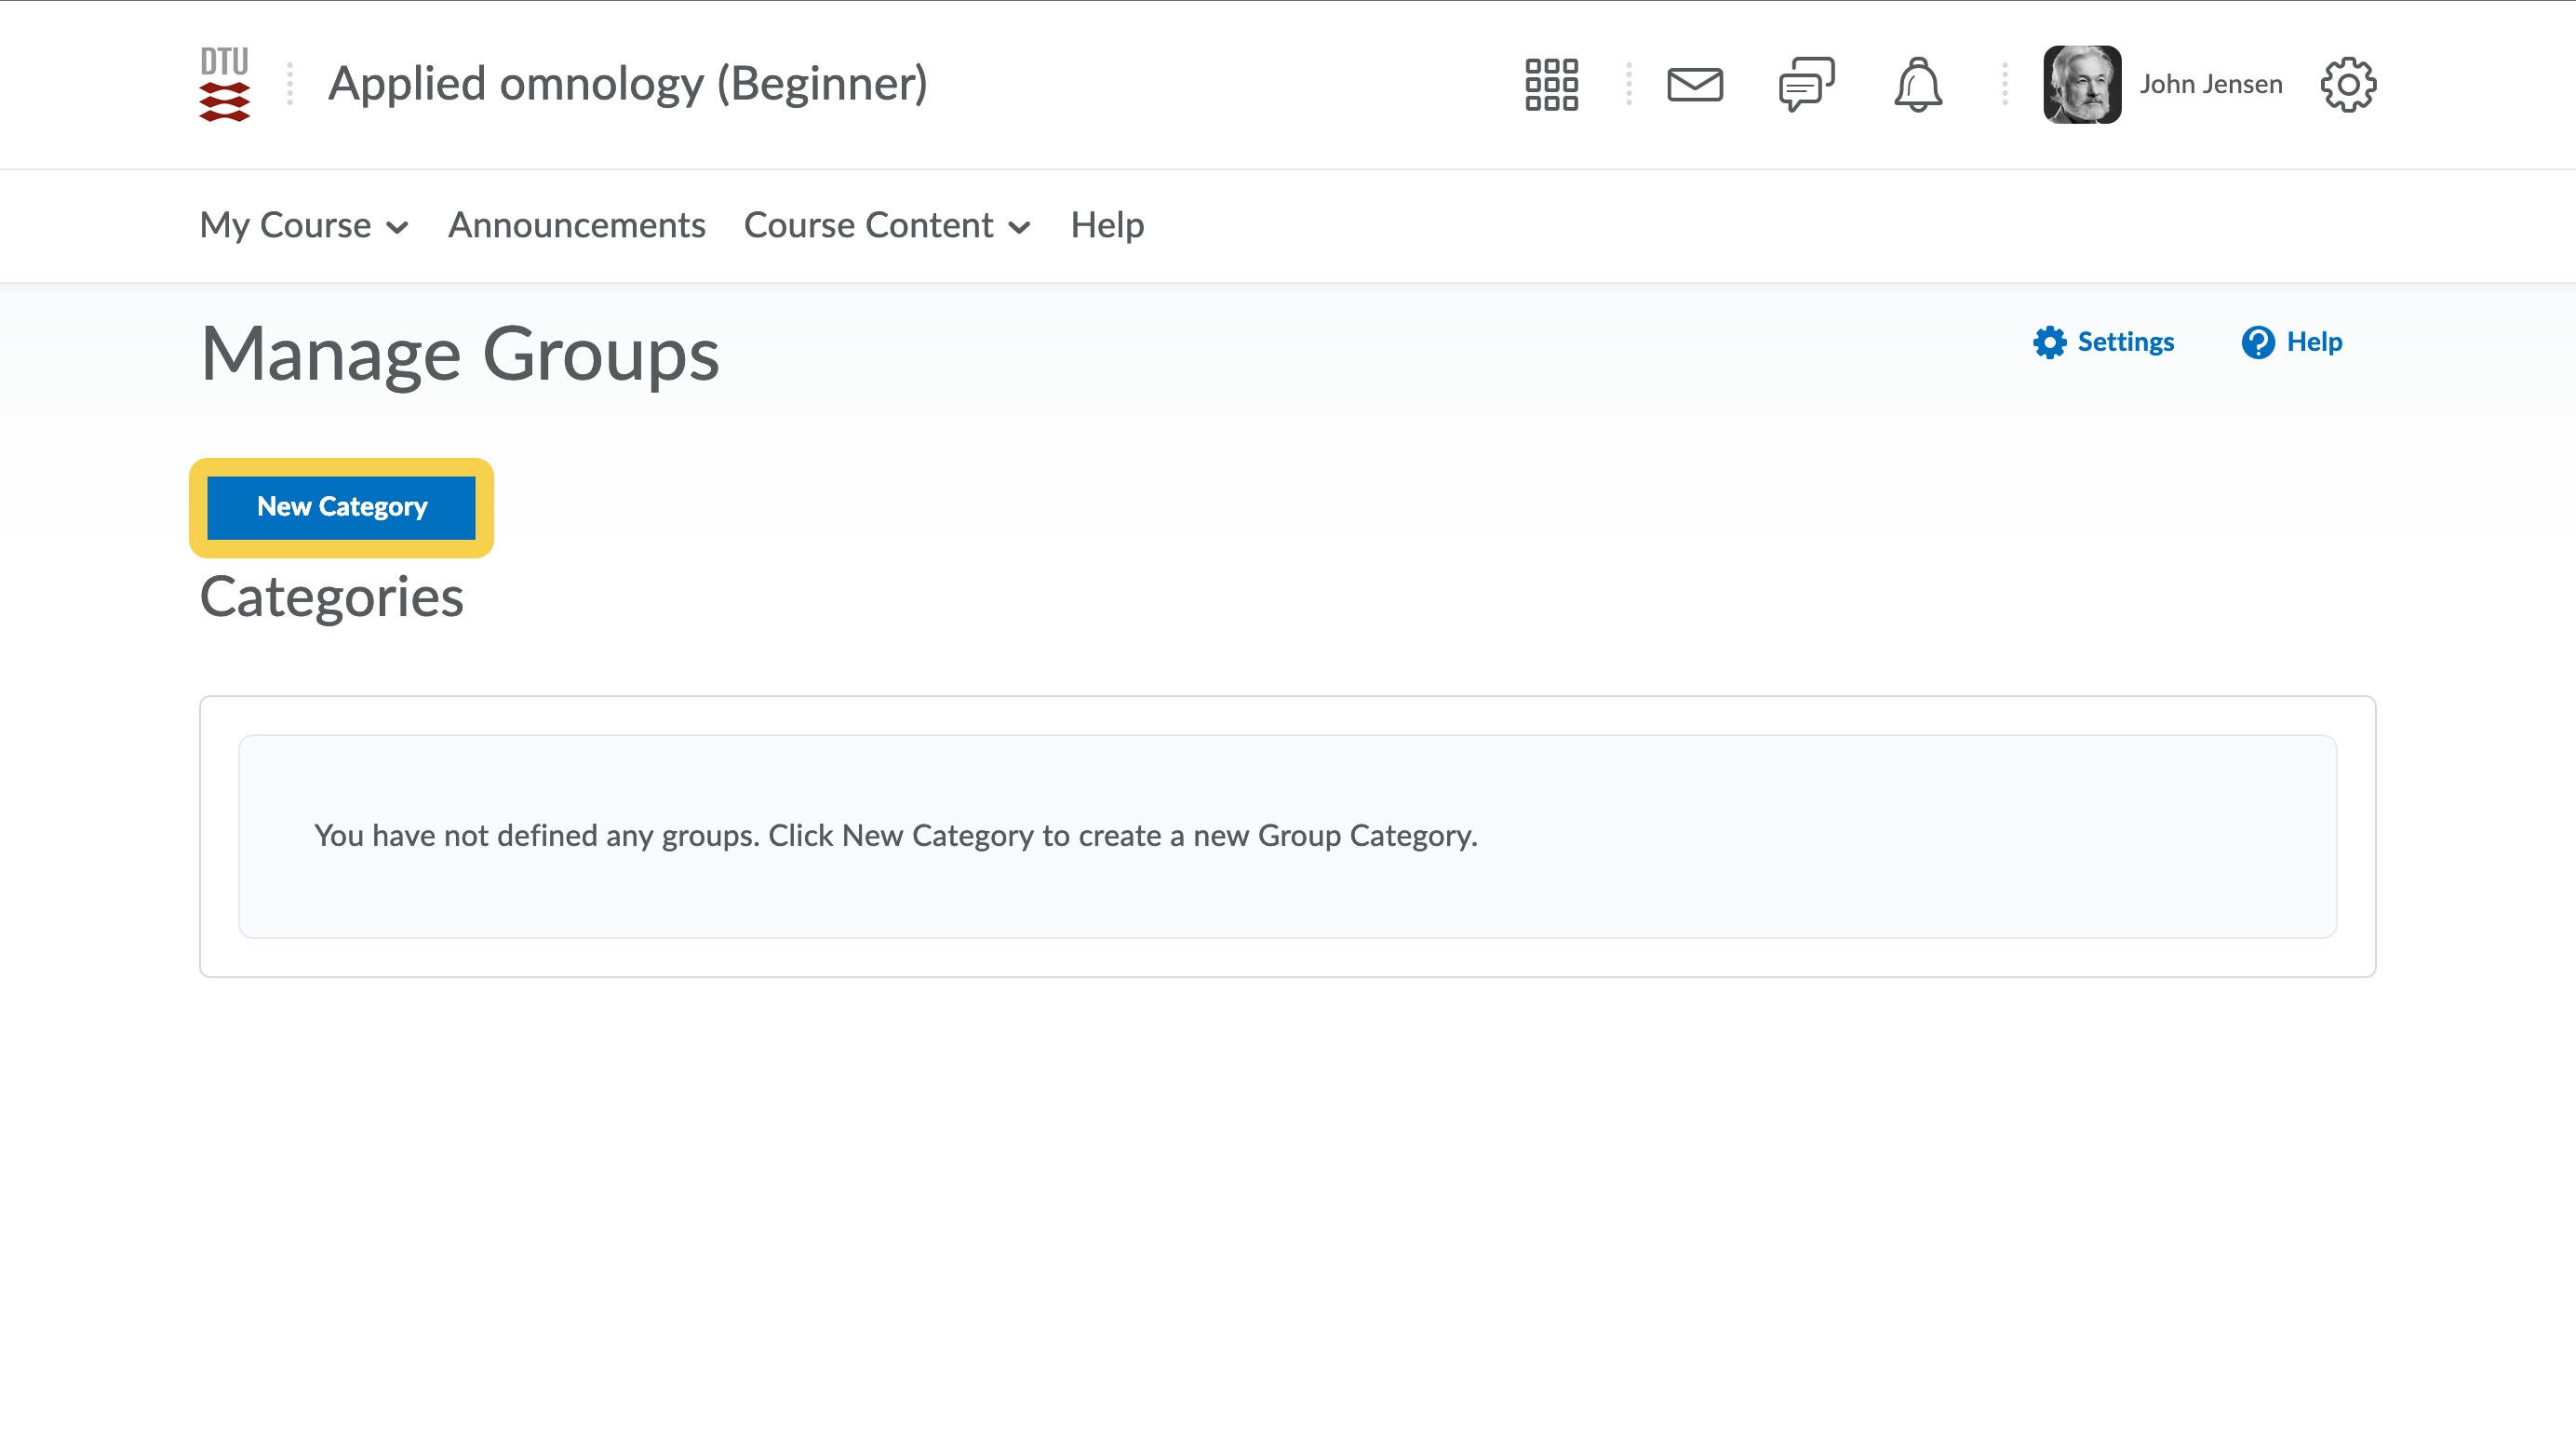The width and height of the screenshot is (2576, 1449).
Task: Open the Manage Groups Settings link
Action: (x=2124, y=342)
